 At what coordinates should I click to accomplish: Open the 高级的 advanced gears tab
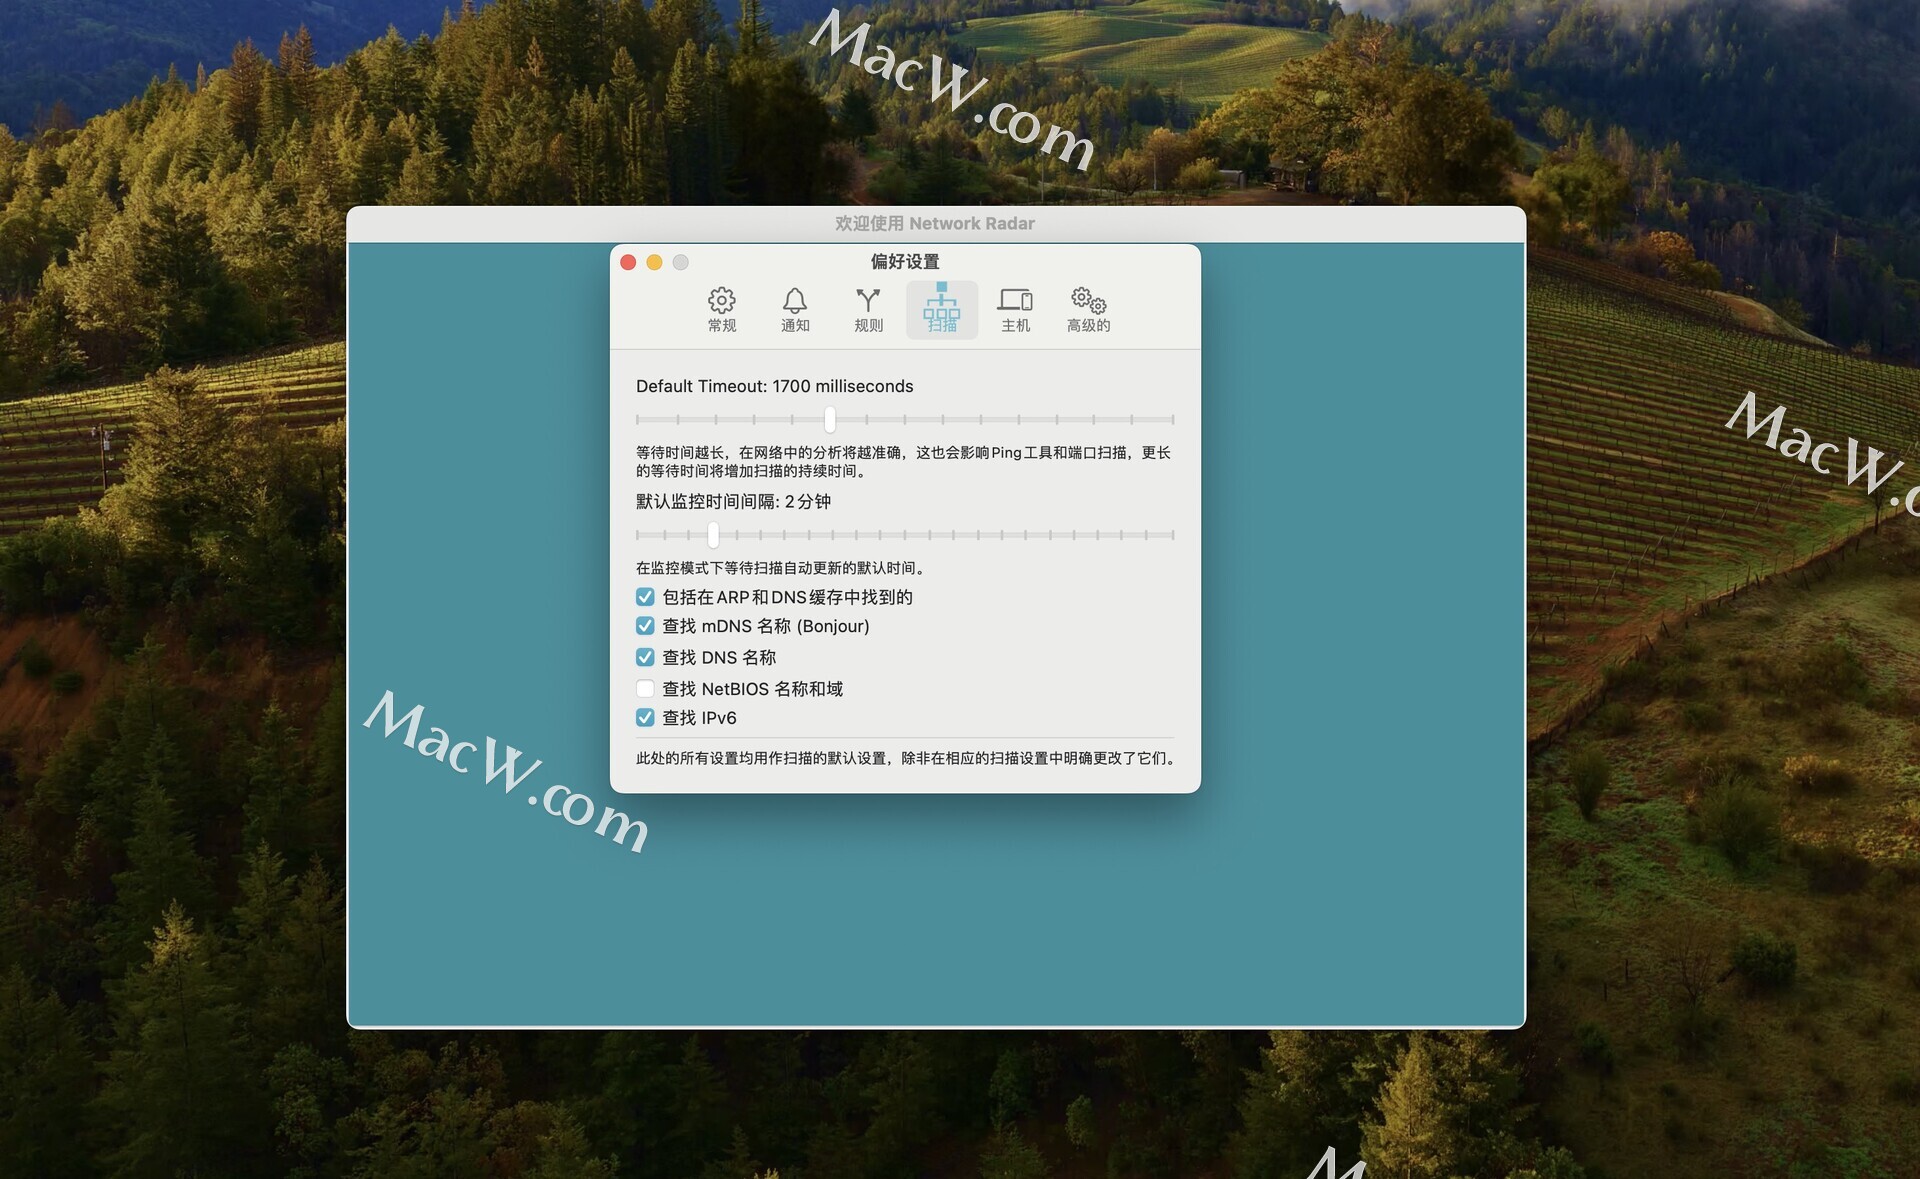pyautogui.click(x=1088, y=310)
